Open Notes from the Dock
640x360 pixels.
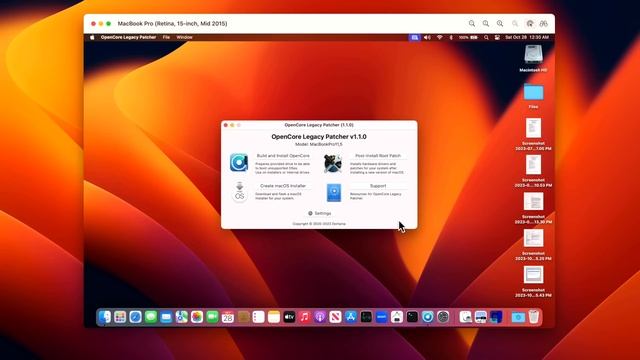[274, 317]
